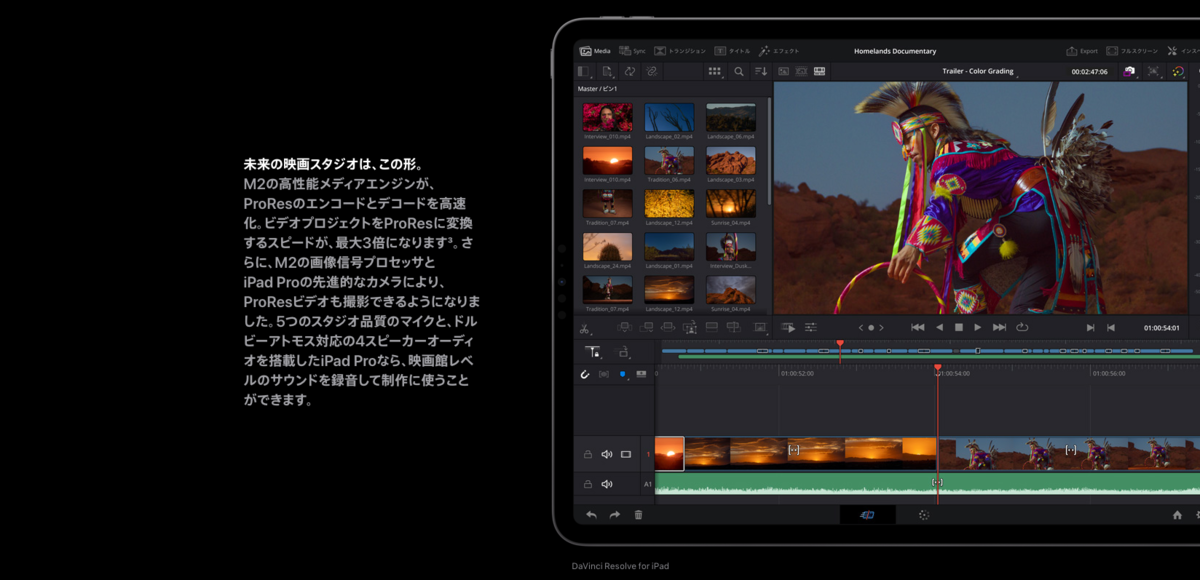Select the Landscape_01.mp4 clip
This screenshot has width=1200, height=580.
point(669,248)
